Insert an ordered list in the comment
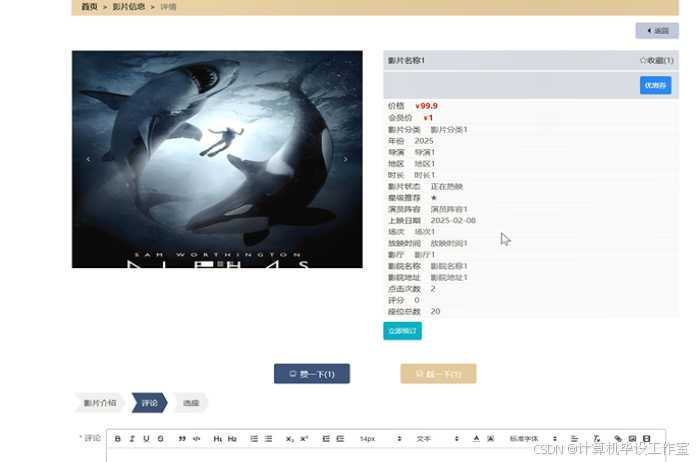 [x=254, y=439]
